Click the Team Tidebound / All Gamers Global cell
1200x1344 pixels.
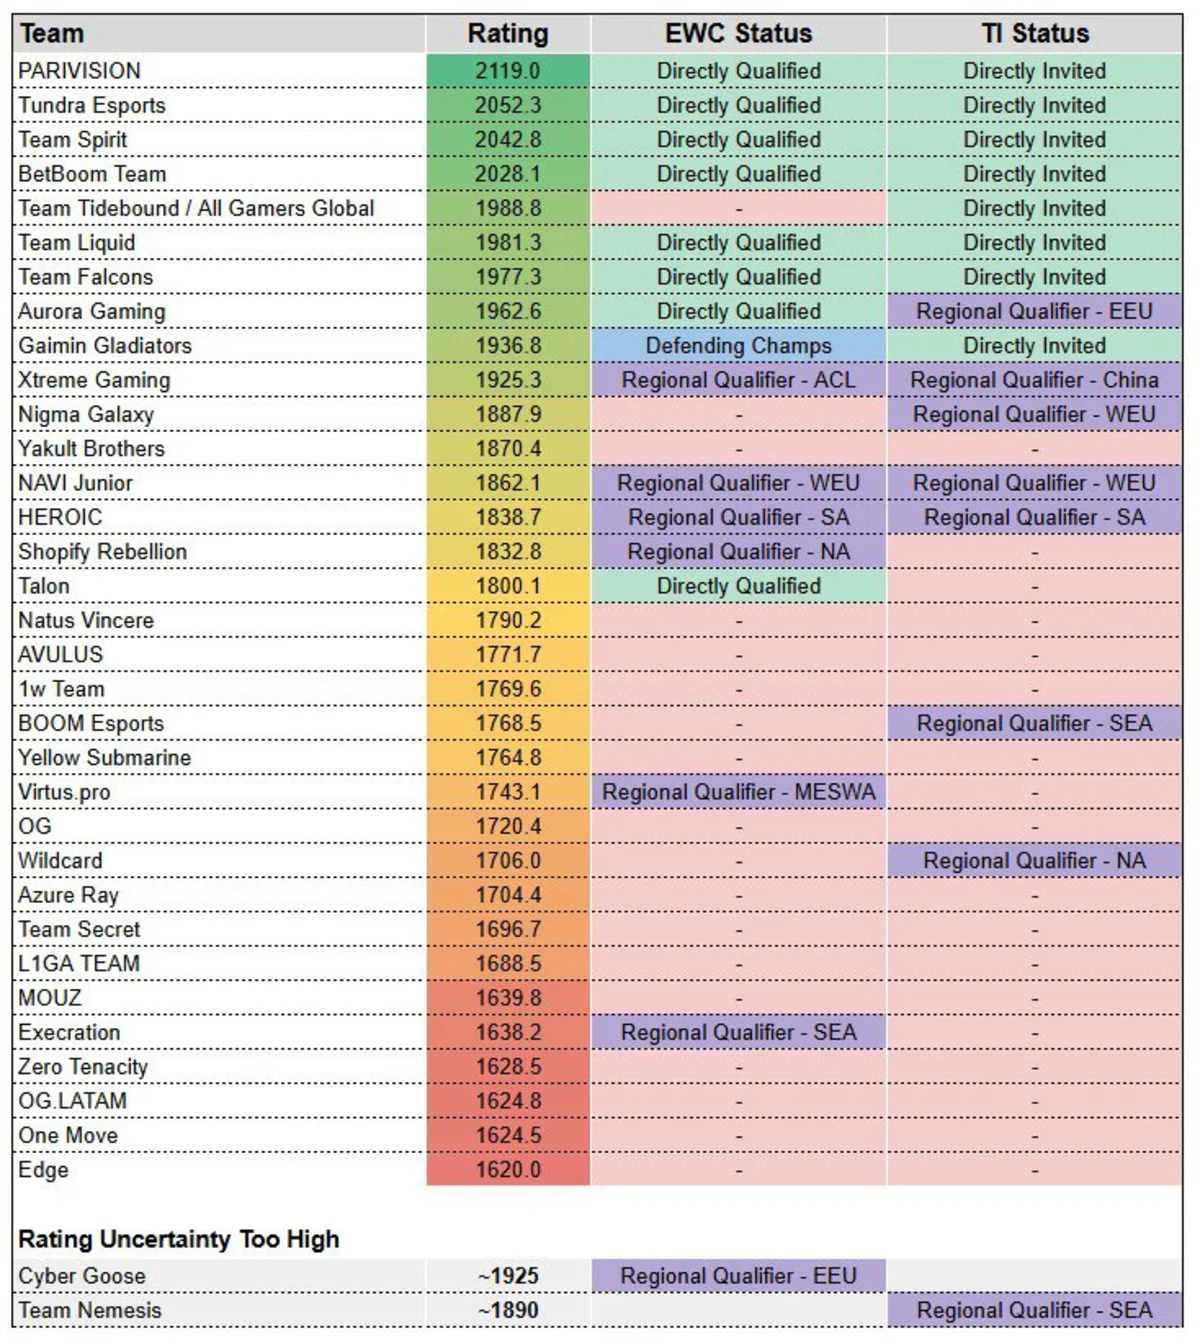coord(220,208)
